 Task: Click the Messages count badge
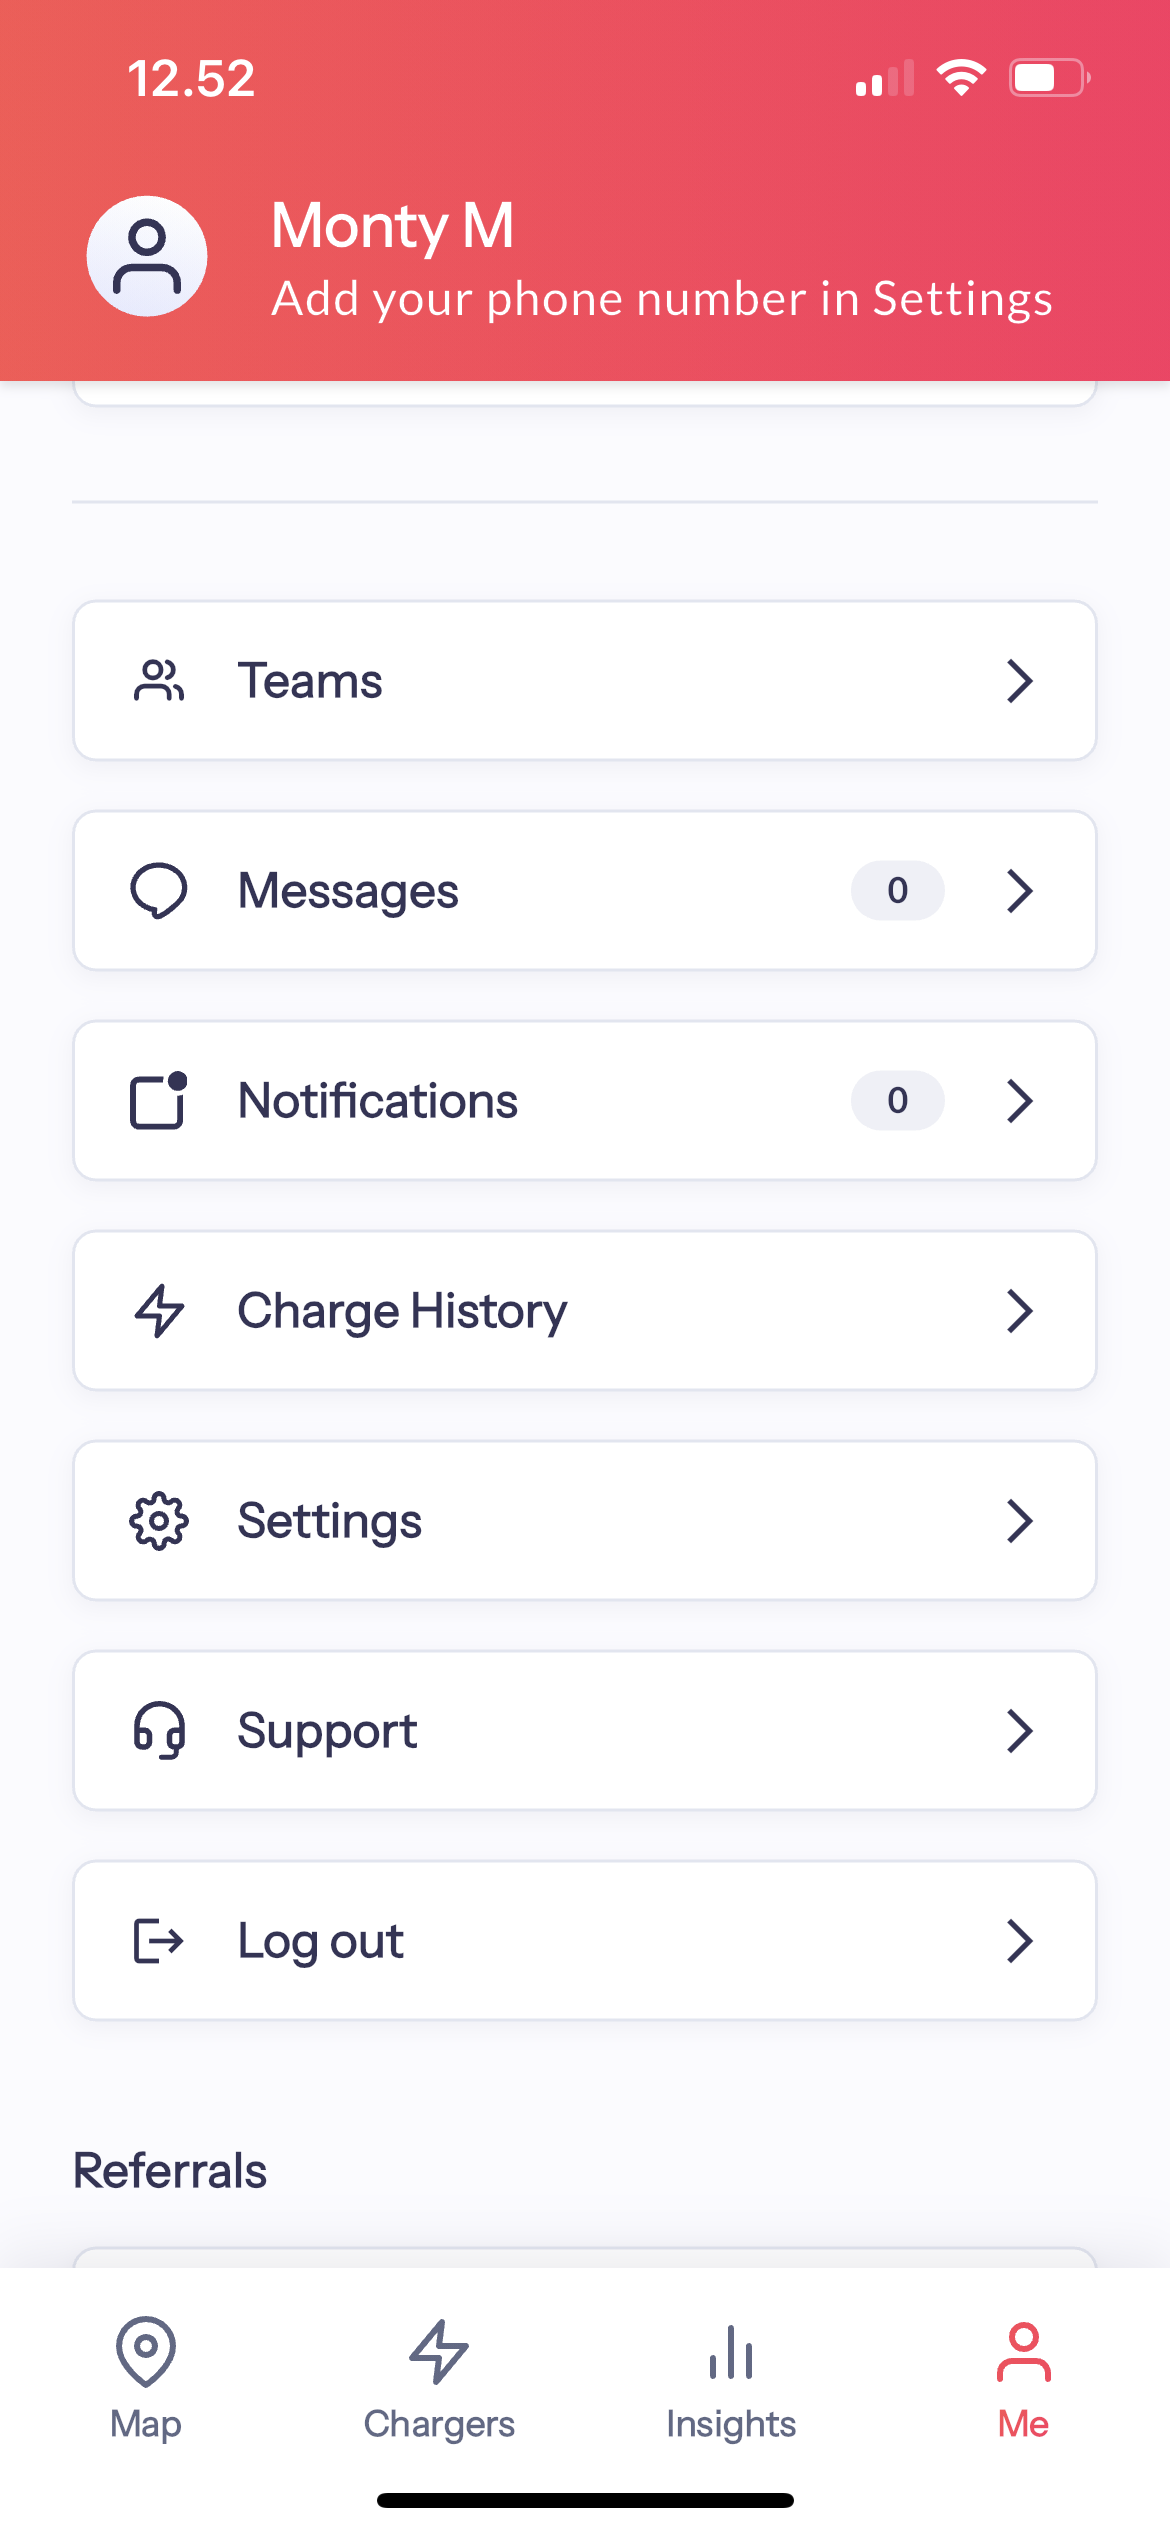(x=897, y=890)
